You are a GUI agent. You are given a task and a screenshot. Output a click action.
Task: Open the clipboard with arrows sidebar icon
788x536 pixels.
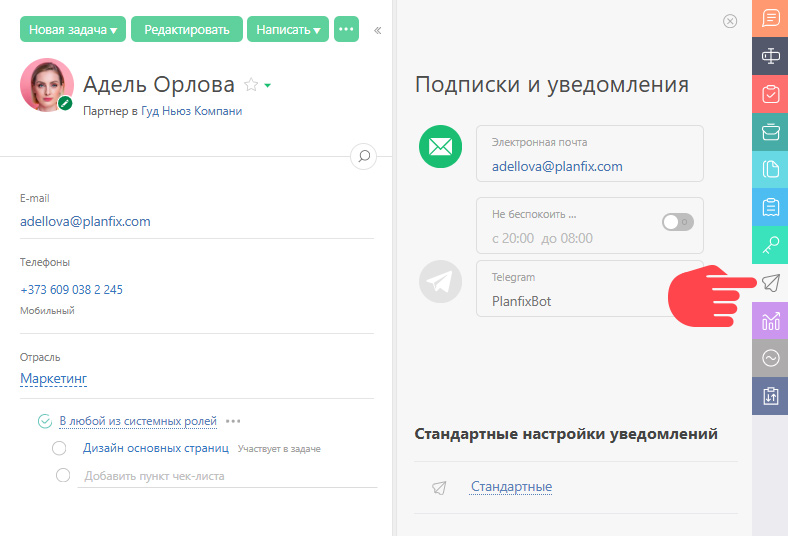[770, 396]
